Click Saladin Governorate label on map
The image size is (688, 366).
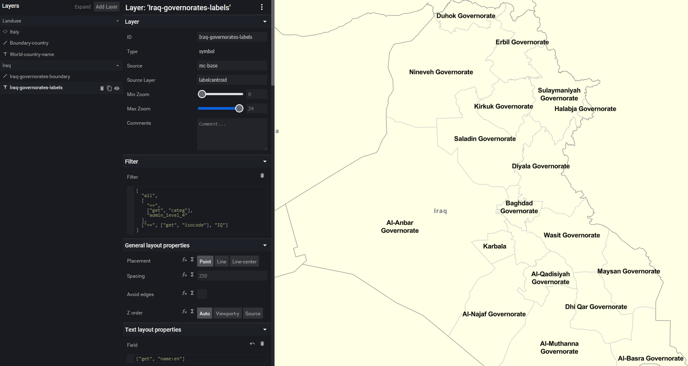[485, 139]
